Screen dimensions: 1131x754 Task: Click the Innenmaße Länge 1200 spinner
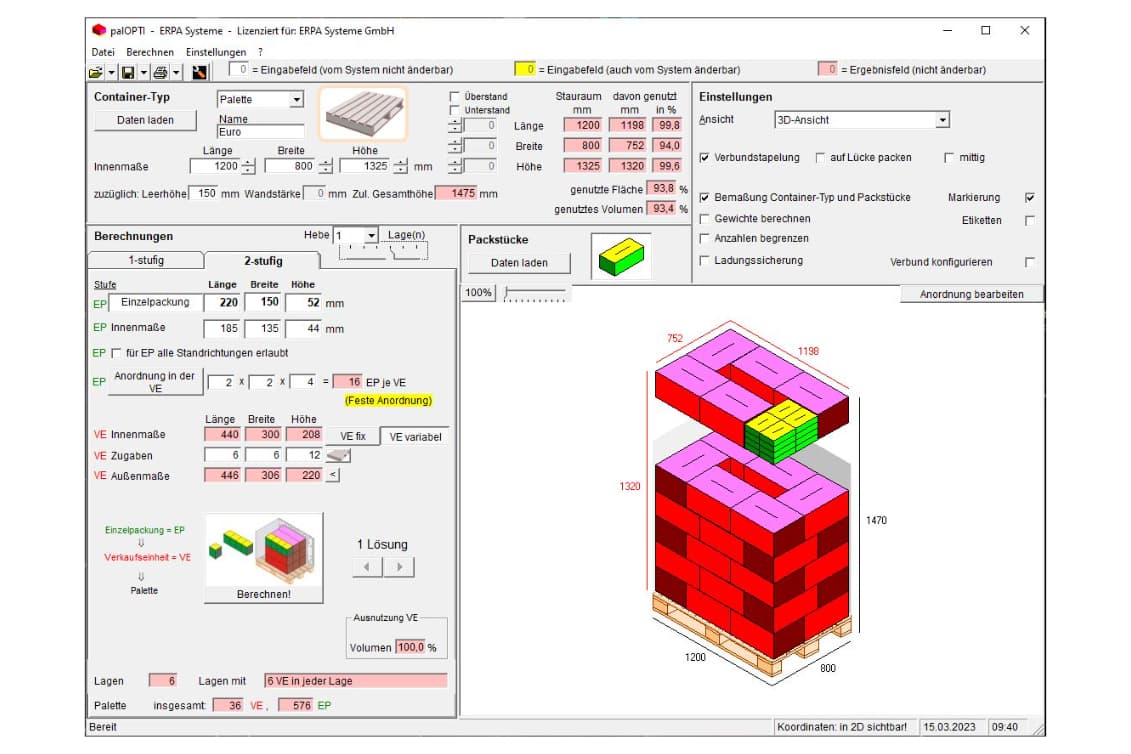(x=248, y=167)
